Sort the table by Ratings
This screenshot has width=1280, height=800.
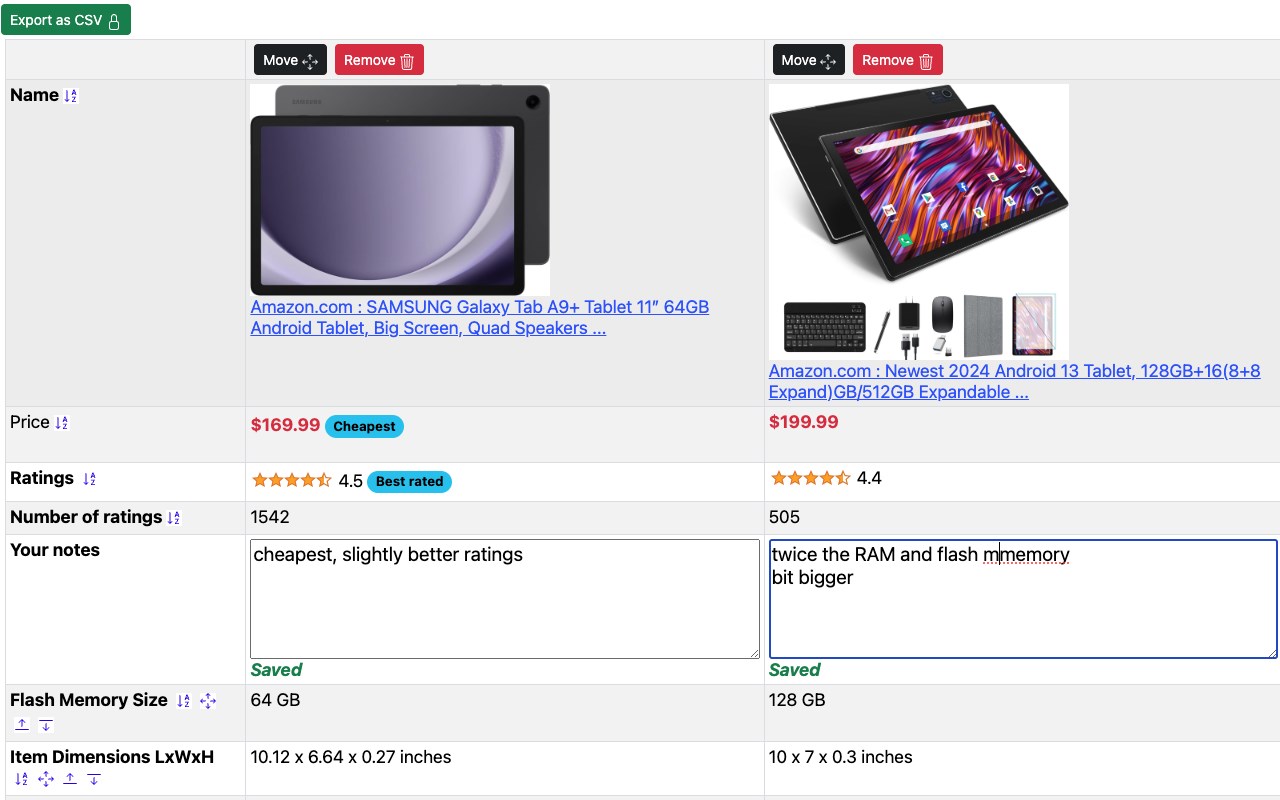tap(89, 479)
